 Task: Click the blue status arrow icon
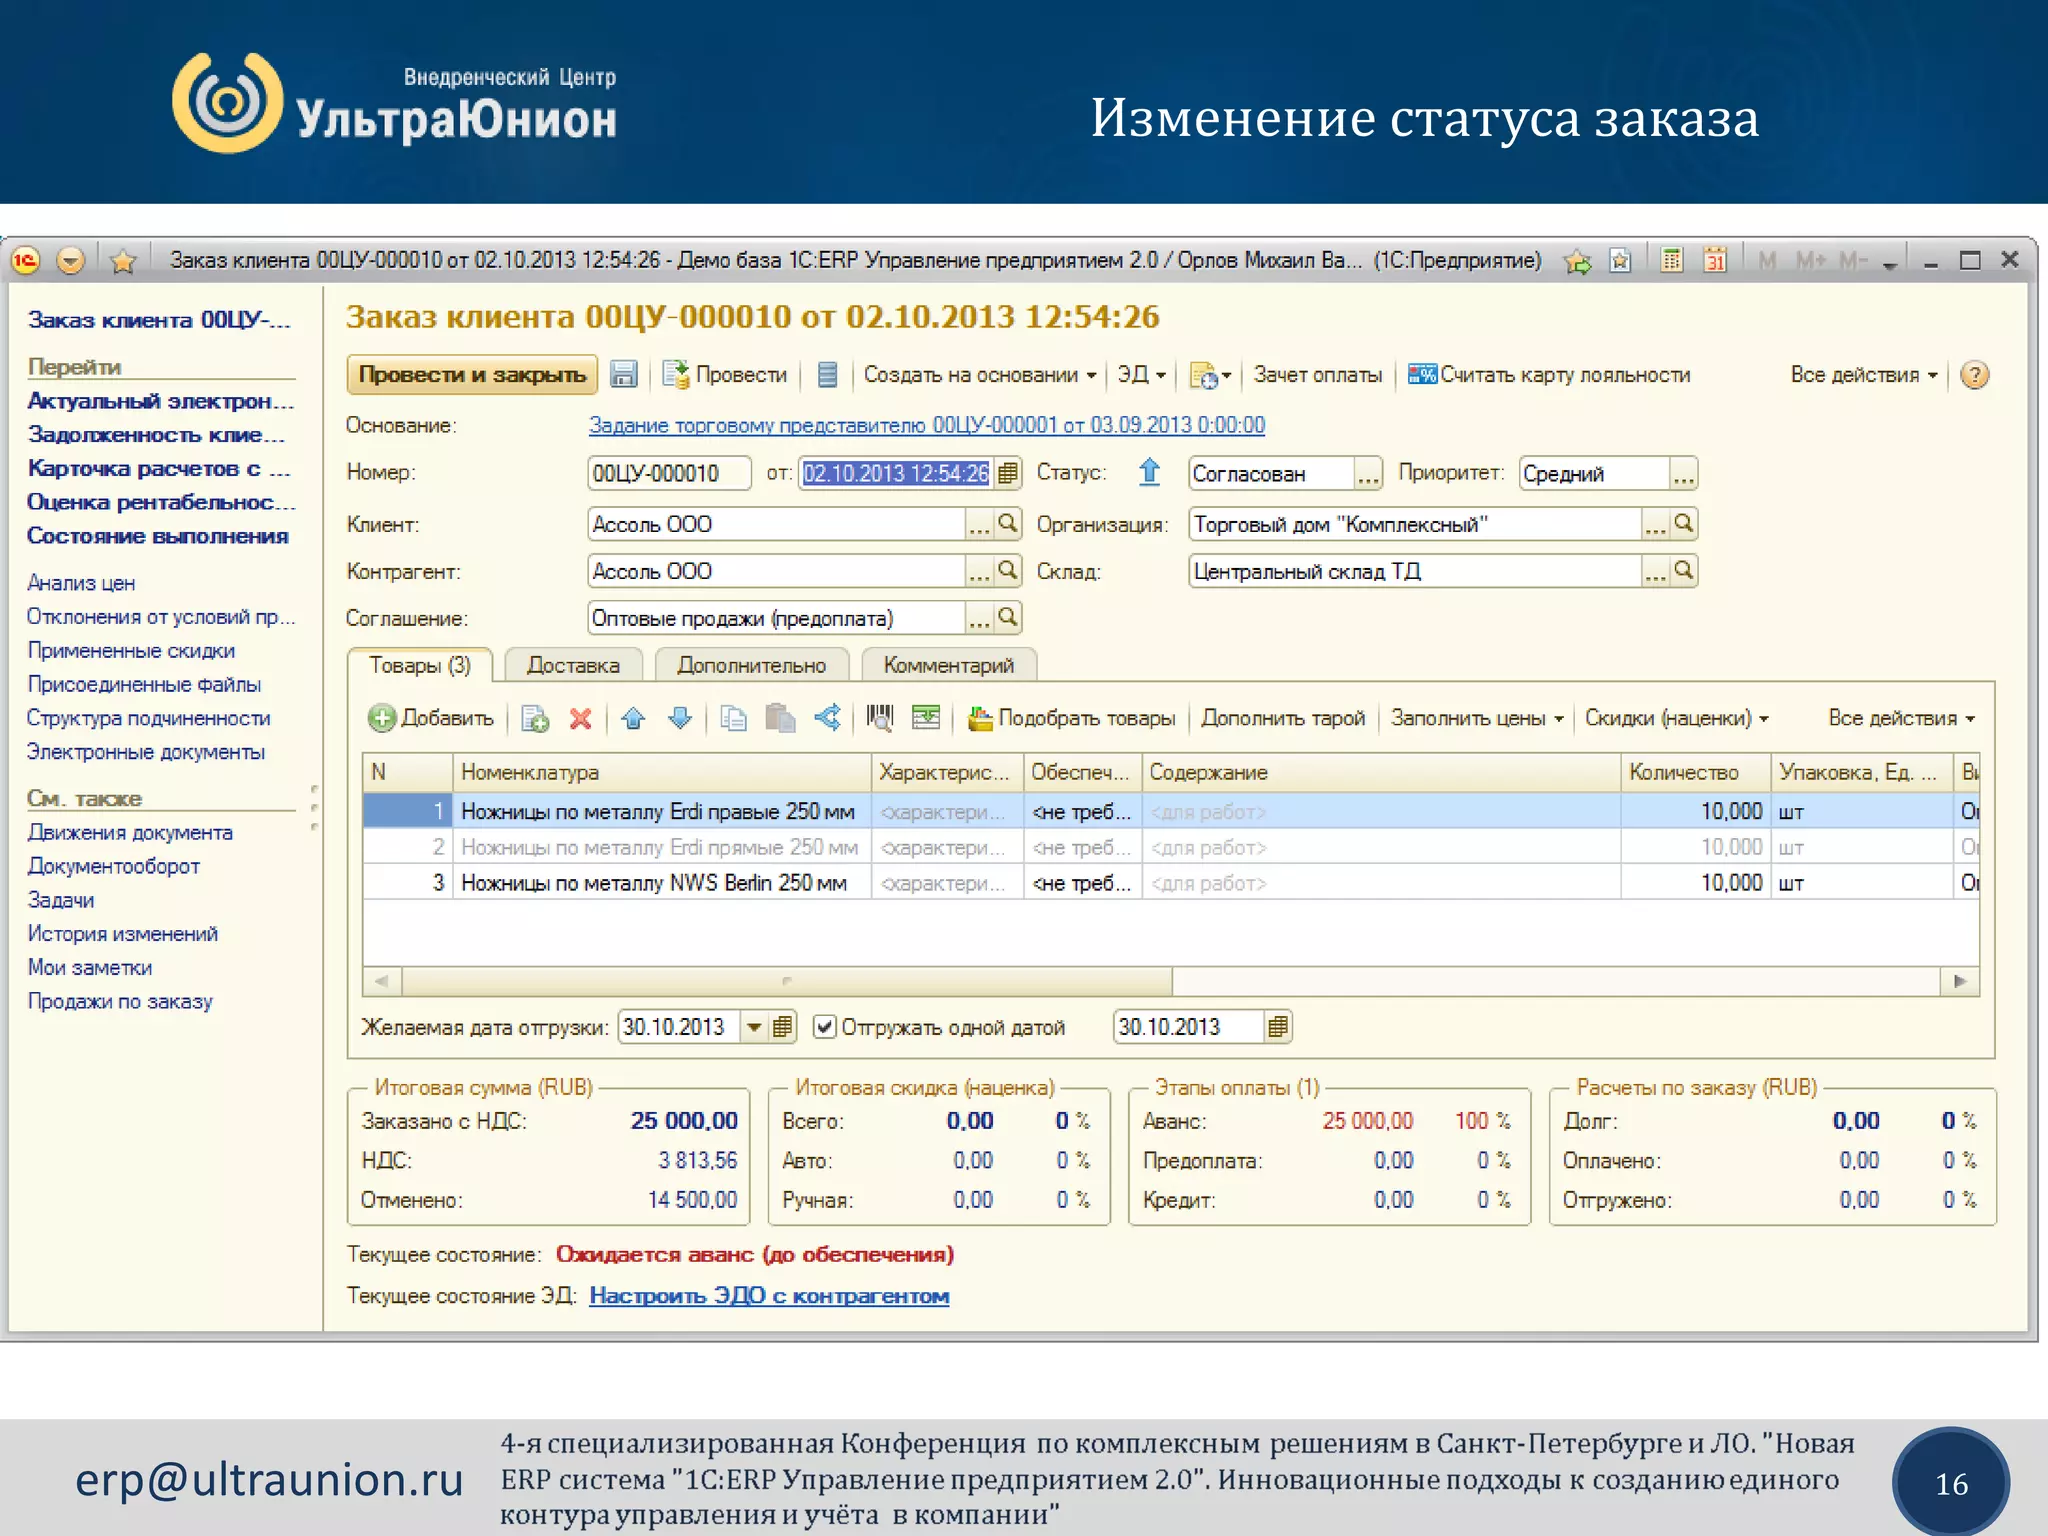pyautogui.click(x=1150, y=471)
